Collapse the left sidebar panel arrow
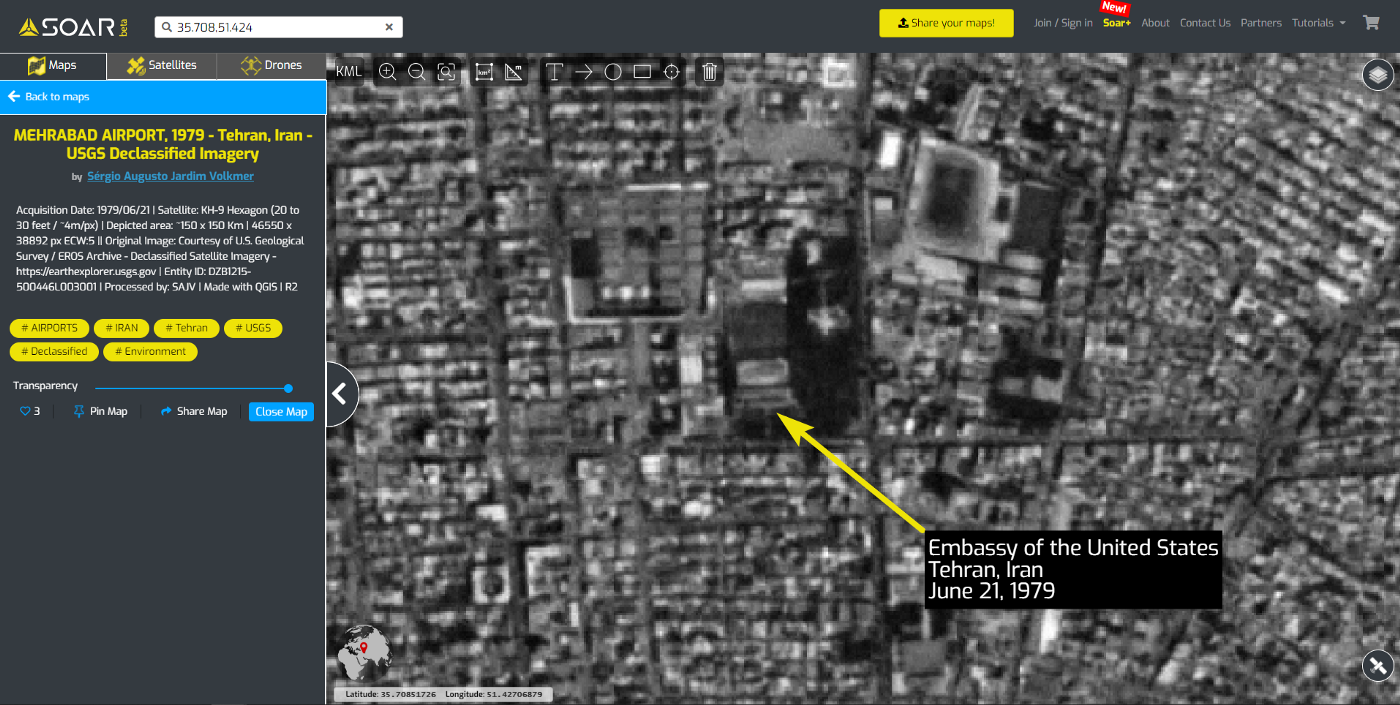This screenshot has width=1400, height=705. click(x=340, y=394)
